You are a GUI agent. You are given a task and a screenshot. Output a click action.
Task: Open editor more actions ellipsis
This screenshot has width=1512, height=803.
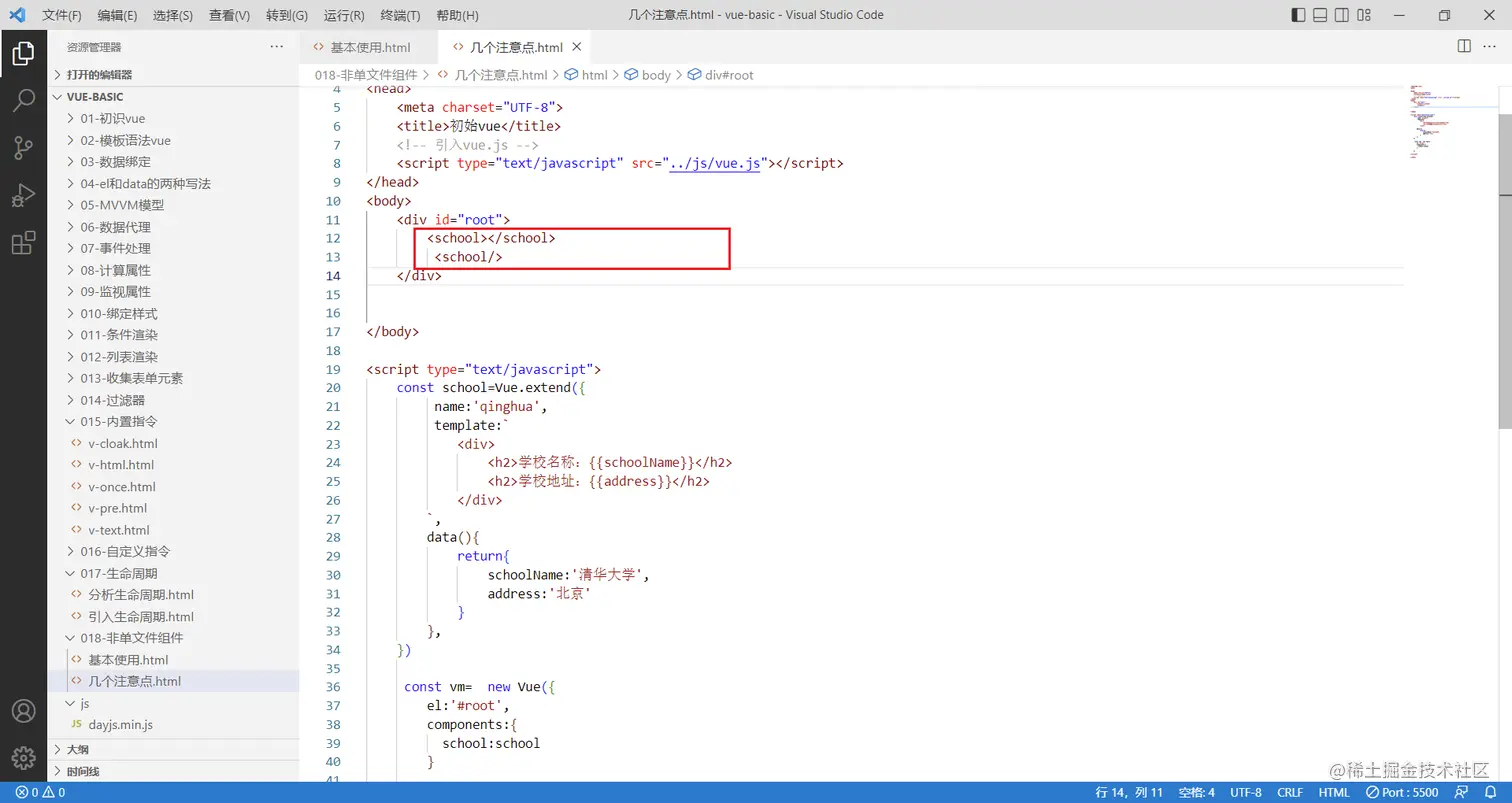pos(1491,47)
